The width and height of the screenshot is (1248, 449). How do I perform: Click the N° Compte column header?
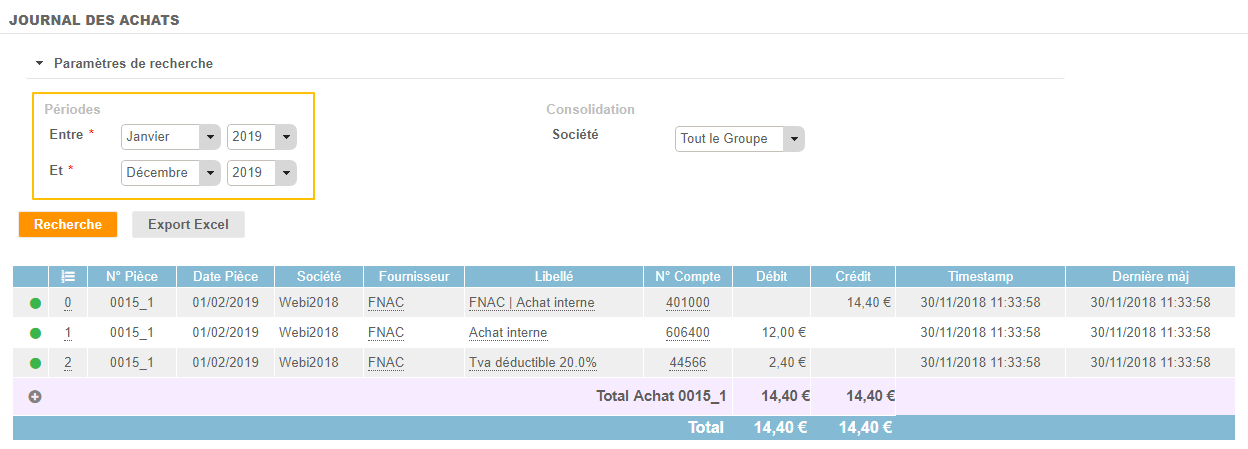688,277
